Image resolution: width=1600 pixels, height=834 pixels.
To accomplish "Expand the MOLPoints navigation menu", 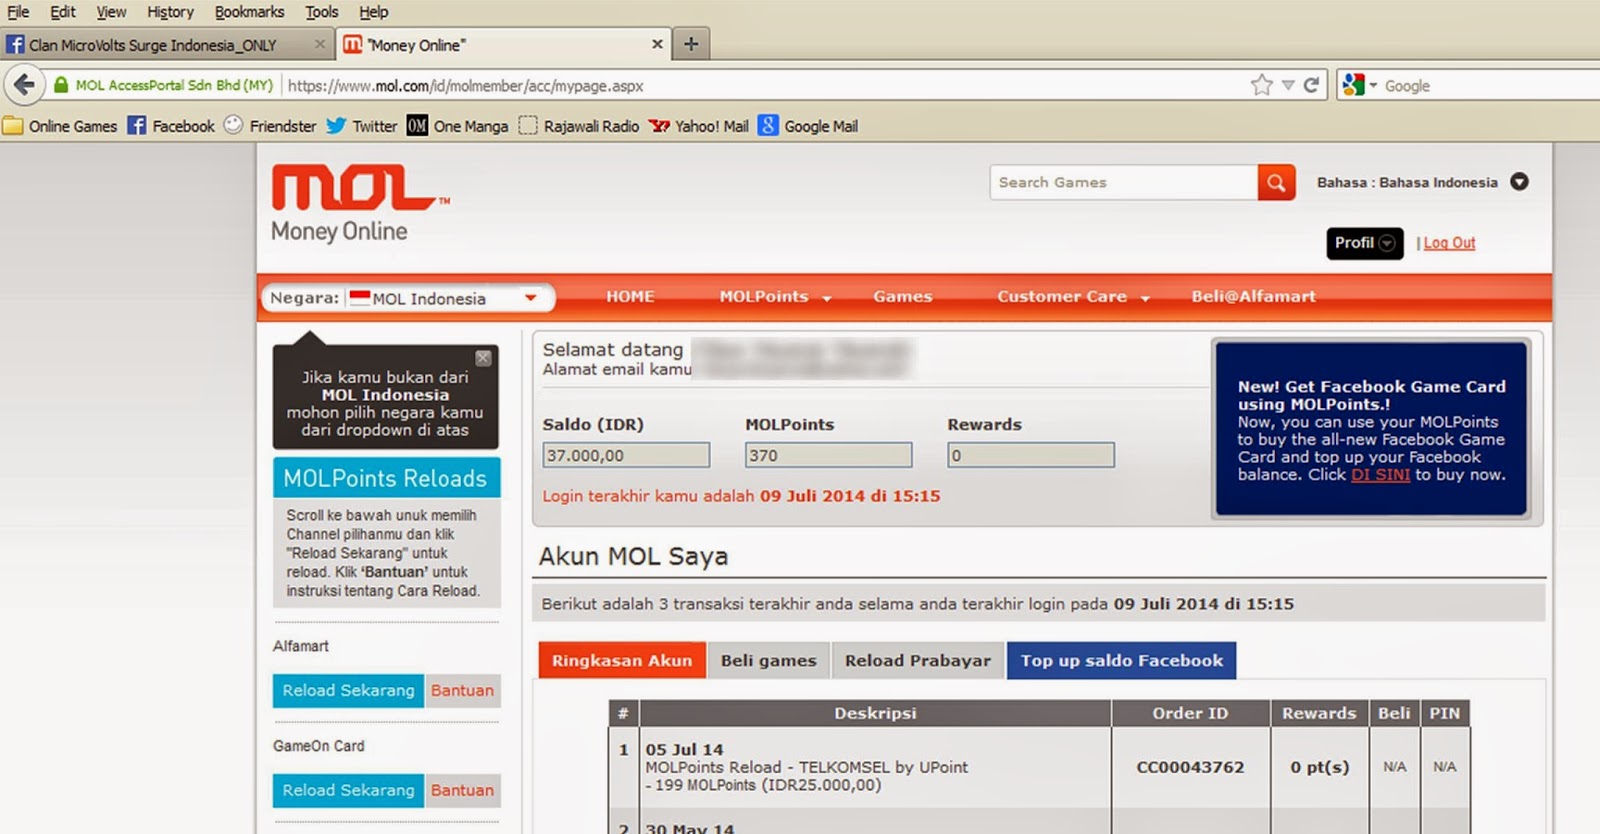I will point(775,297).
